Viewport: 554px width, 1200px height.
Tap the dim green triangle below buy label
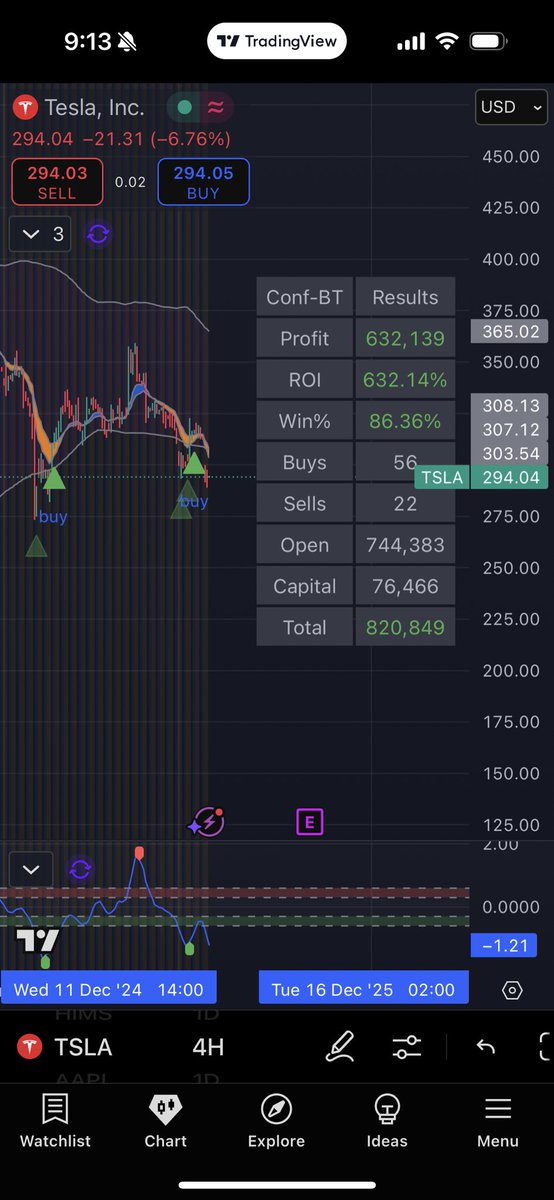point(36,545)
